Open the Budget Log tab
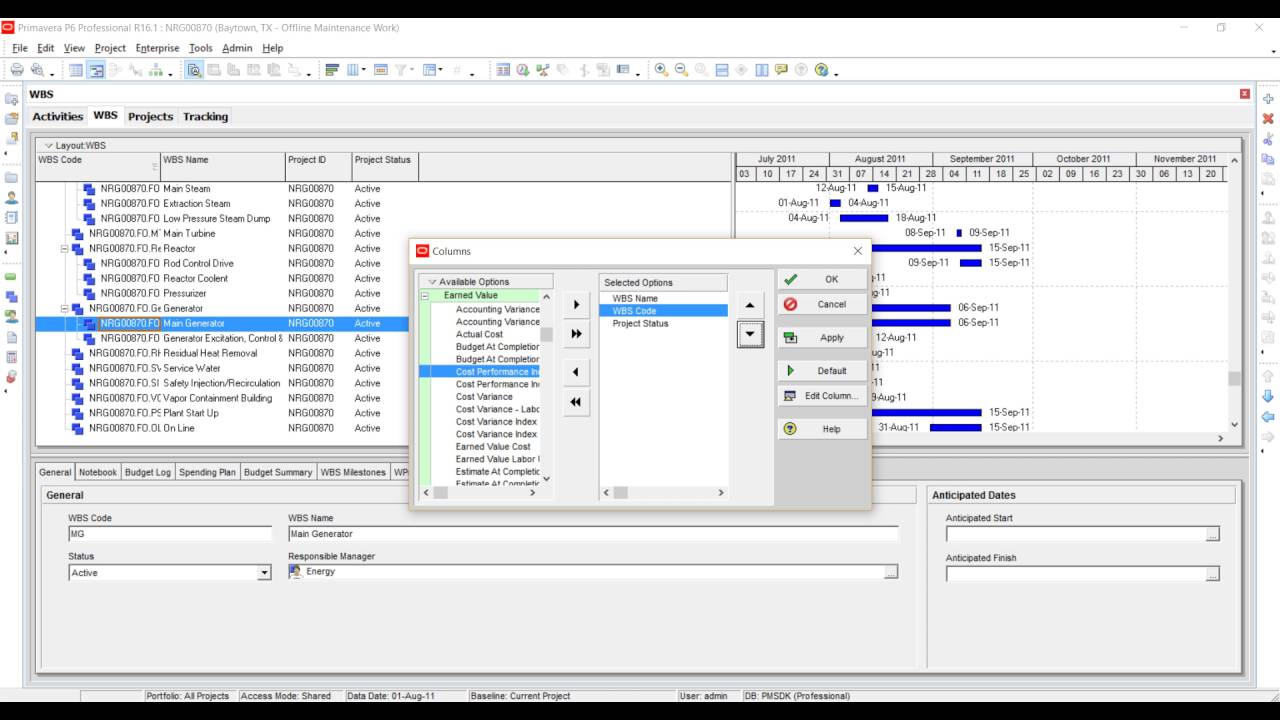 pos(148,472)
